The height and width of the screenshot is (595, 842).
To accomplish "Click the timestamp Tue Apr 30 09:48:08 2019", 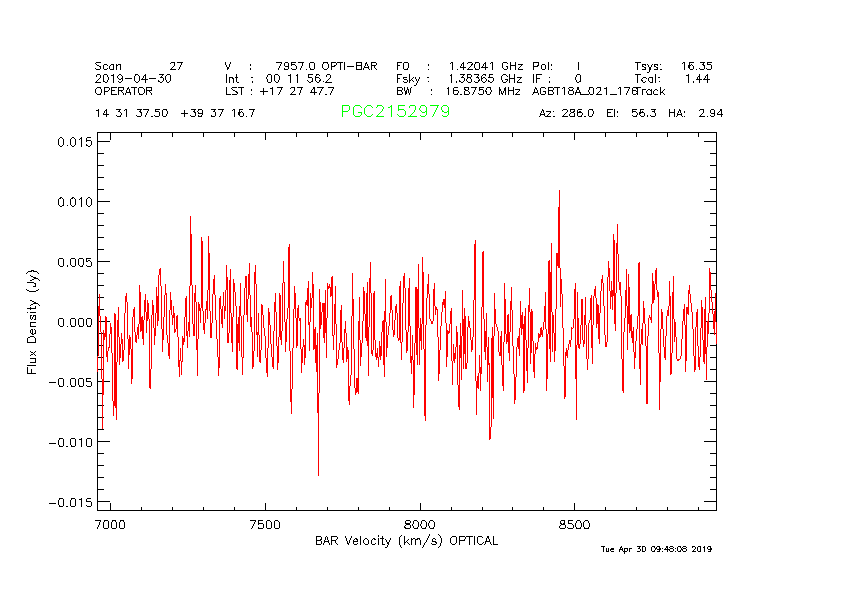I will pos(655,549).
